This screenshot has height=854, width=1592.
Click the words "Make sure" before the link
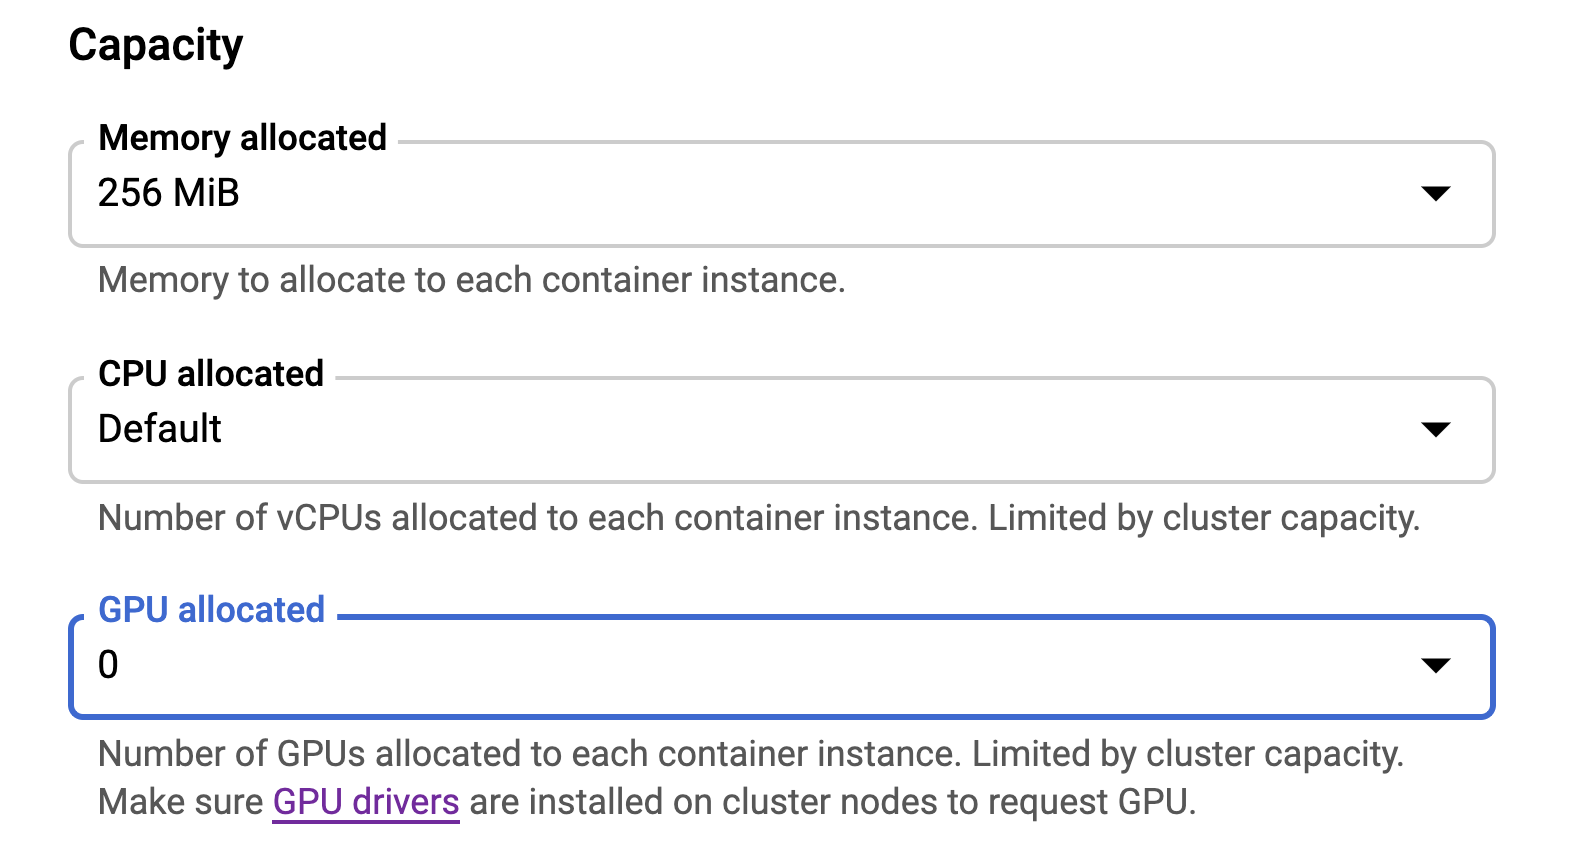(180, 802)
